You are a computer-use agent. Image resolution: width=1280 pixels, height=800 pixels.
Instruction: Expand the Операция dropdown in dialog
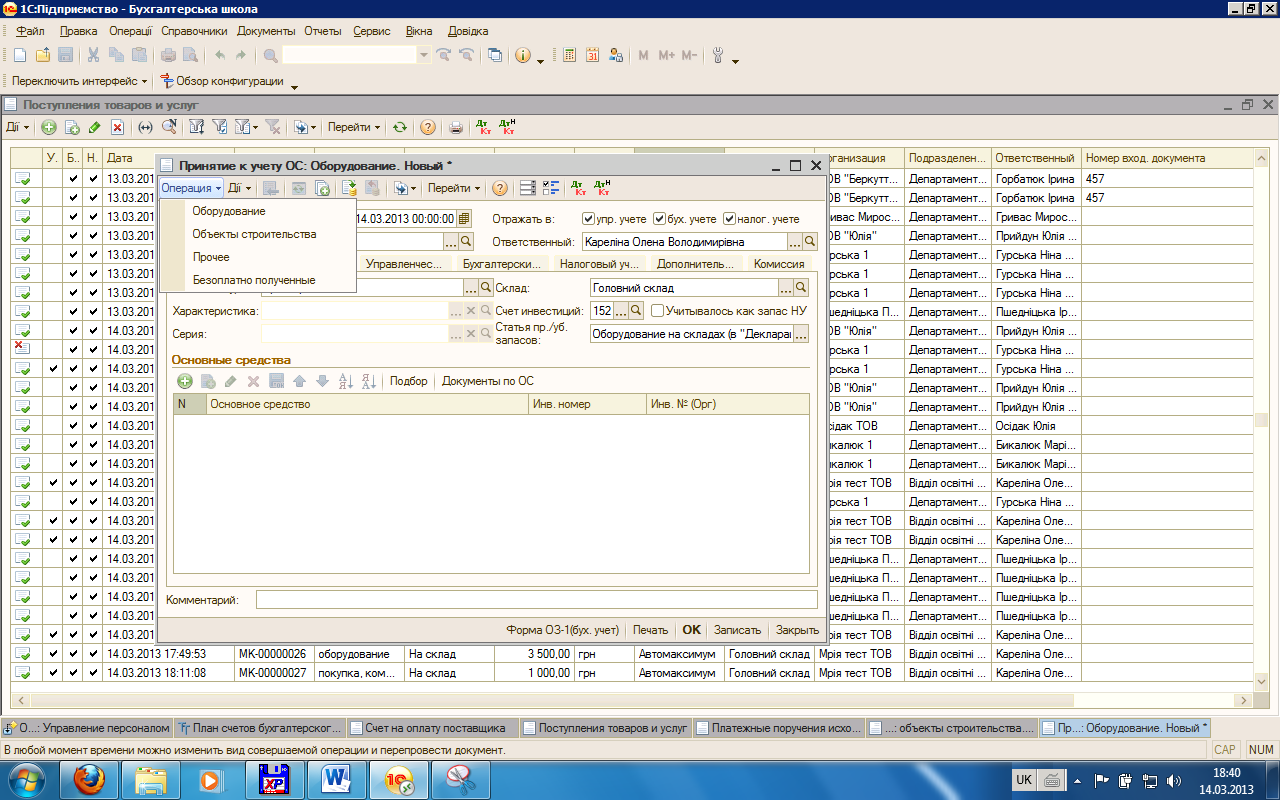coord(191,188)
